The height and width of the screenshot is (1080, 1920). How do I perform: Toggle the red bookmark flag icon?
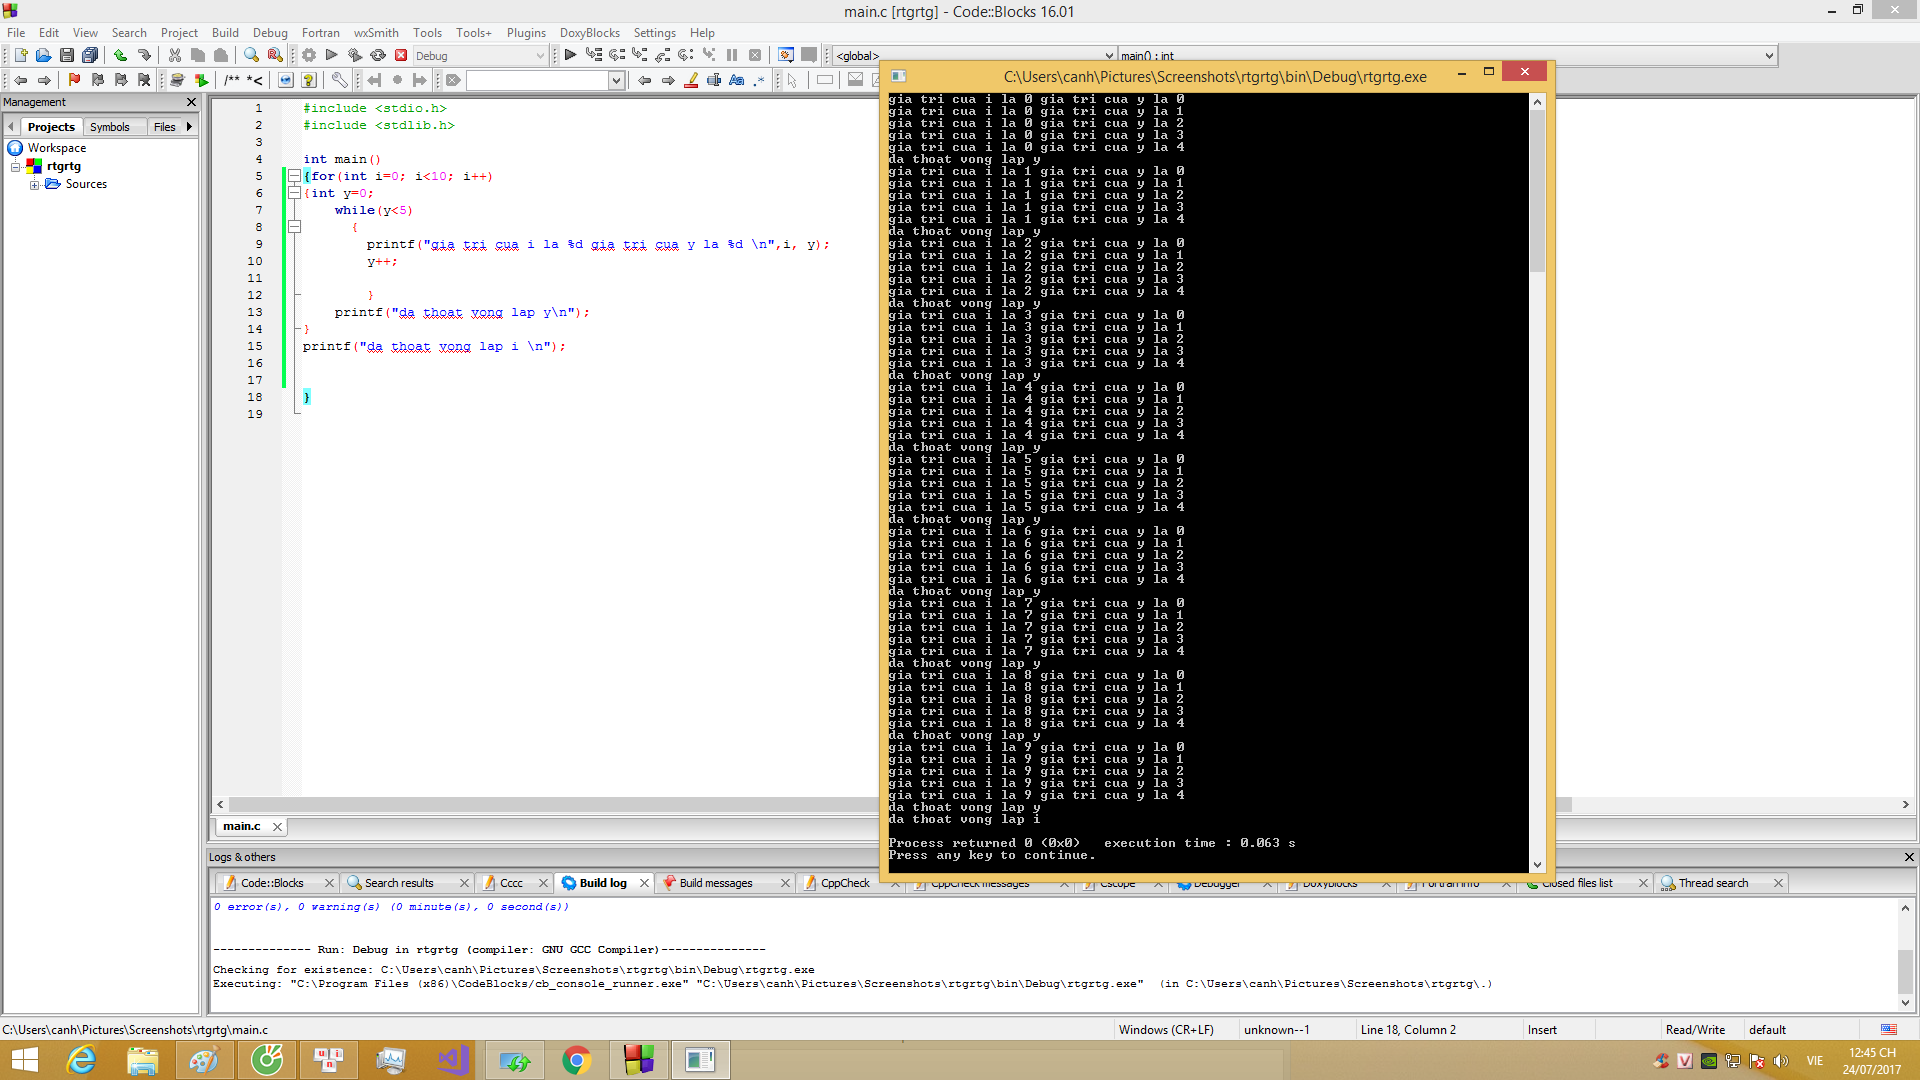point(74,80)
